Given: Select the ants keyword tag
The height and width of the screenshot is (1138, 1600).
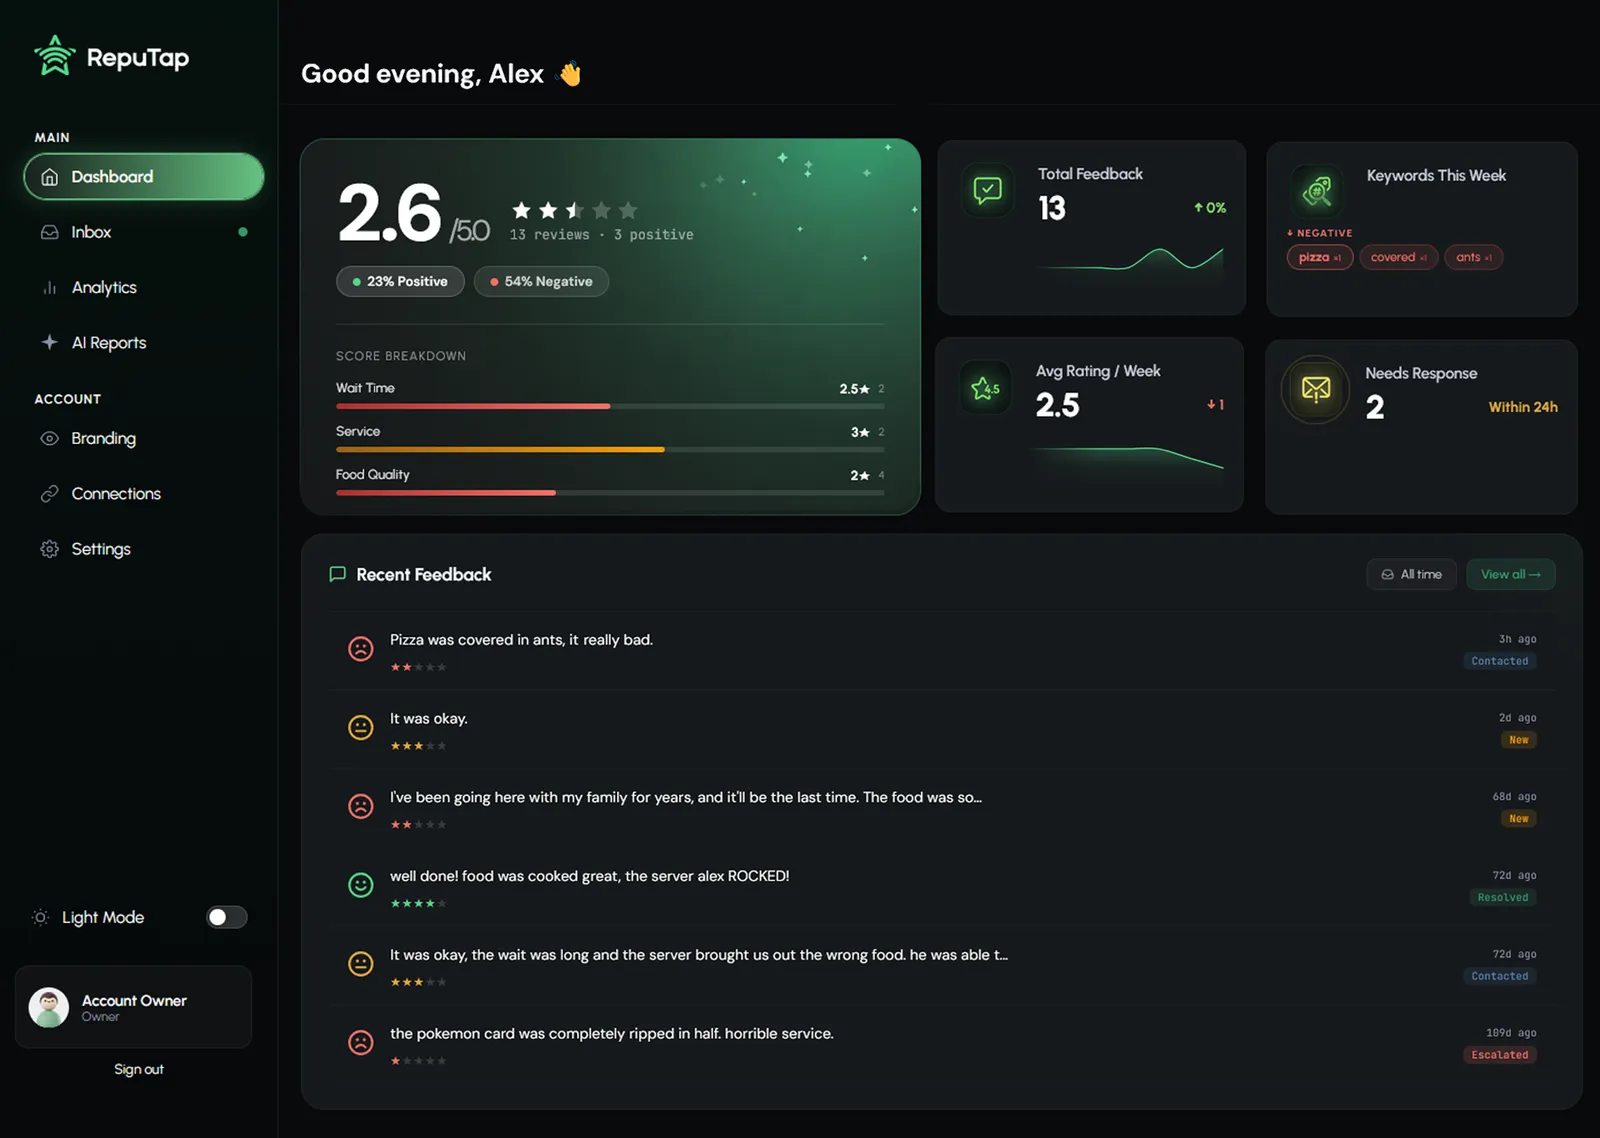Looking at the screenshot, I should [x=1474, y=257].
